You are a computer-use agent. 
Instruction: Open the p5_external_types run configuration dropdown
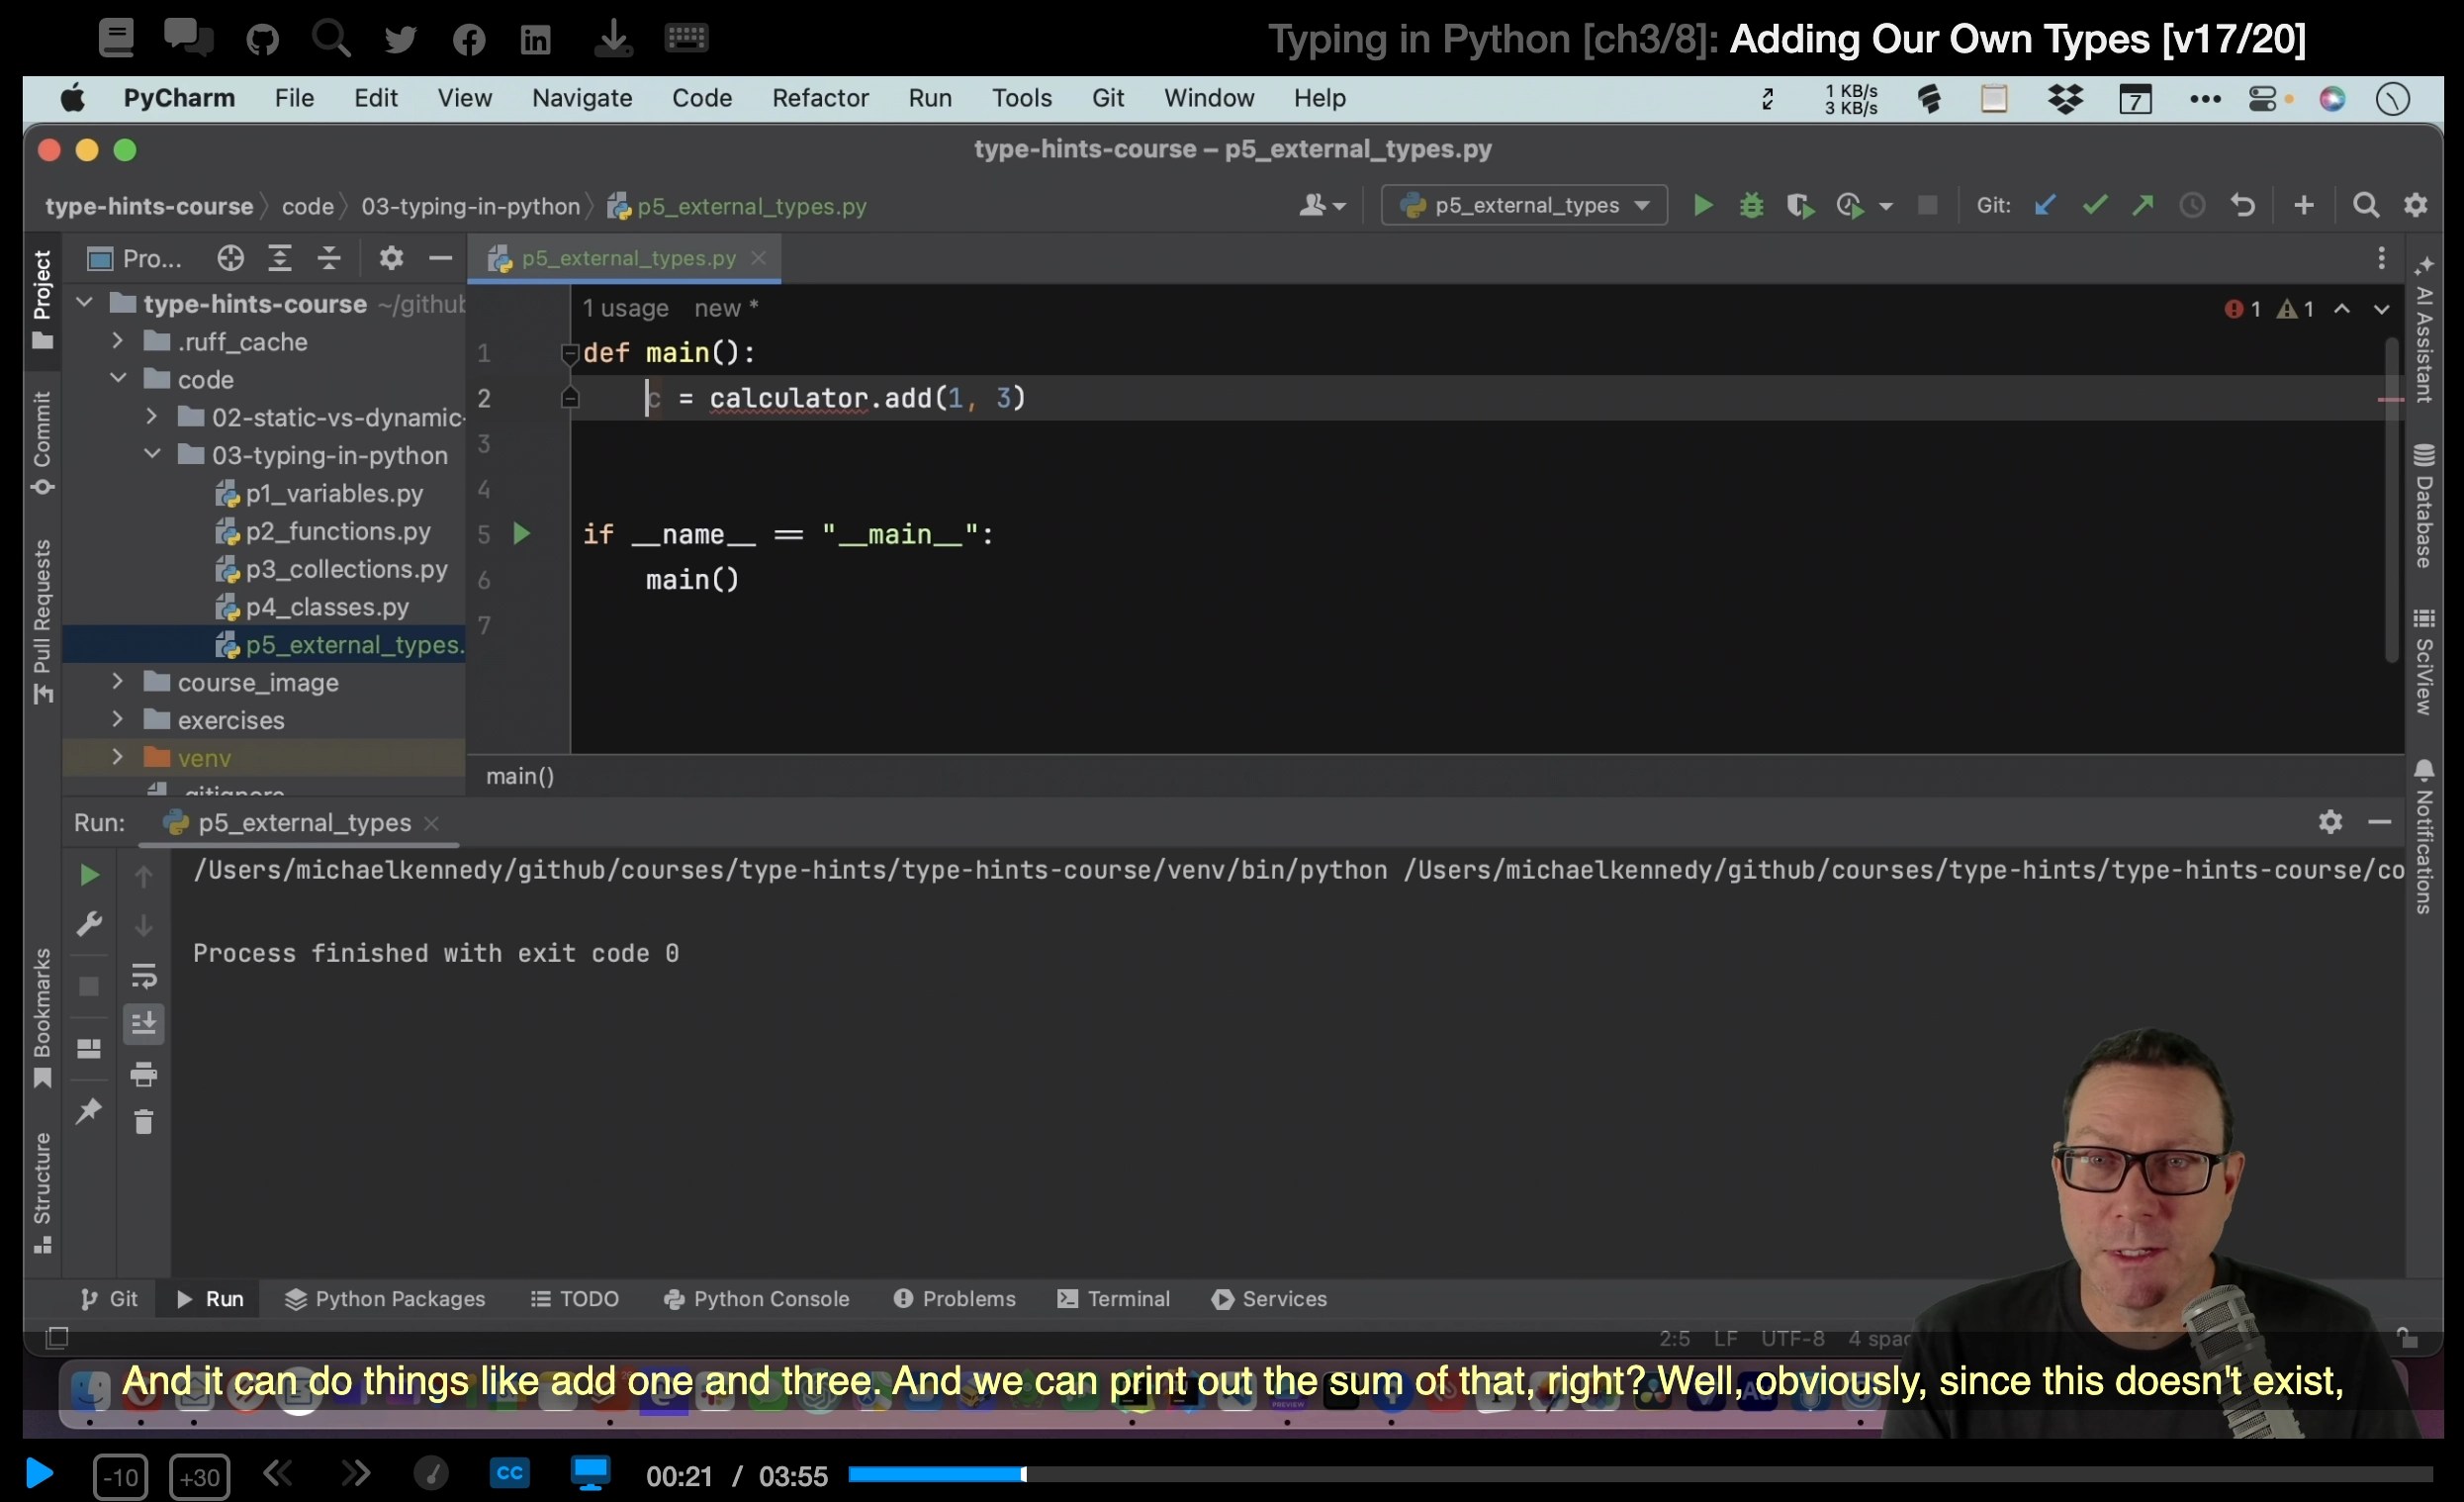point(1525,206)
